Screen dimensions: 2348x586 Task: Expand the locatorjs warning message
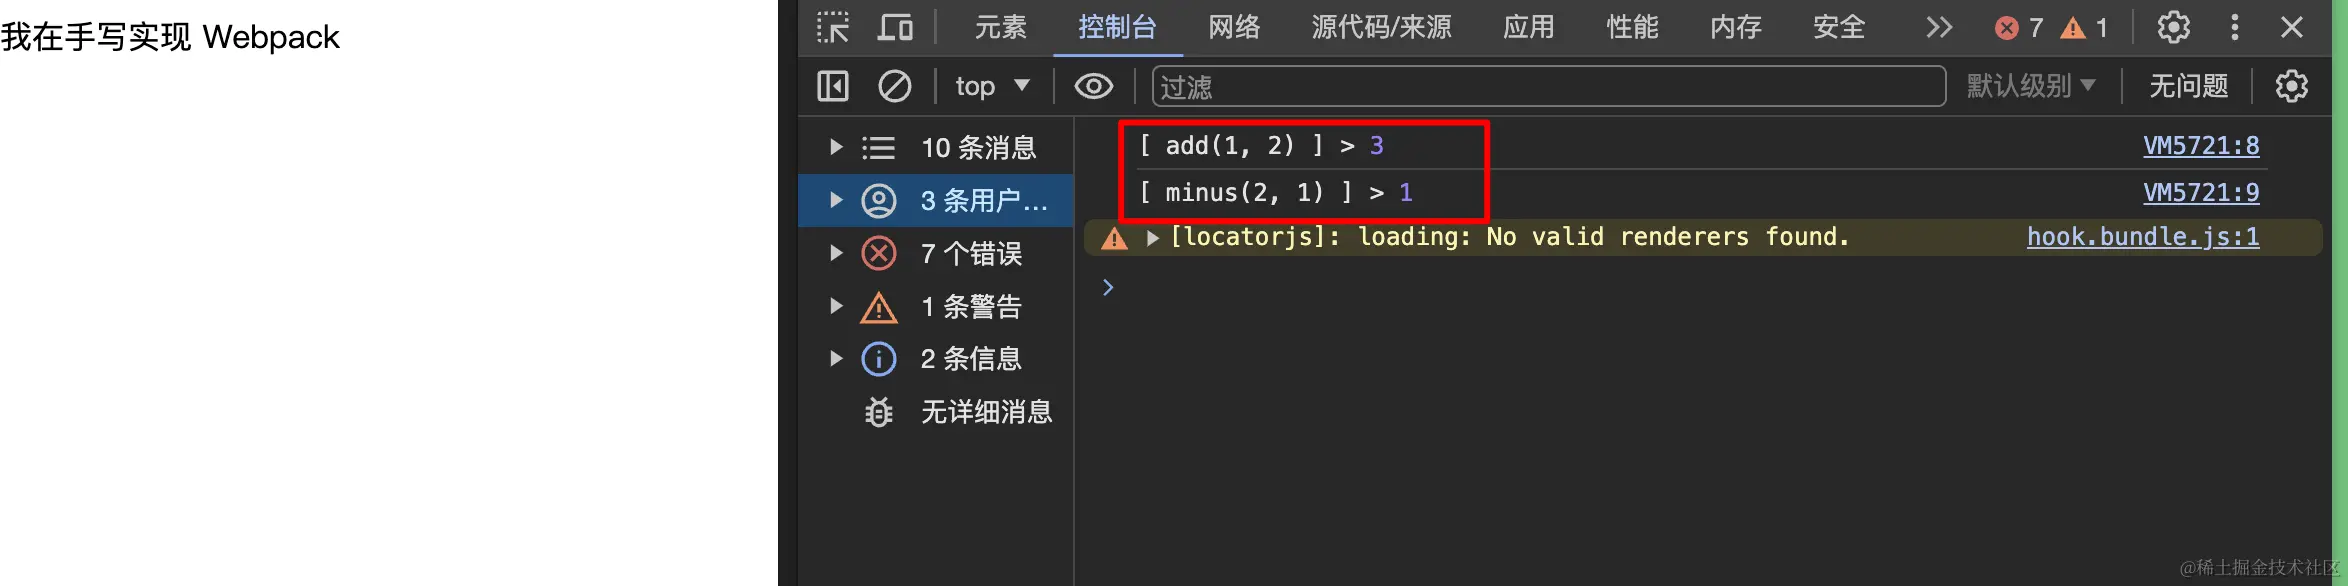[x=1152, y=238]
